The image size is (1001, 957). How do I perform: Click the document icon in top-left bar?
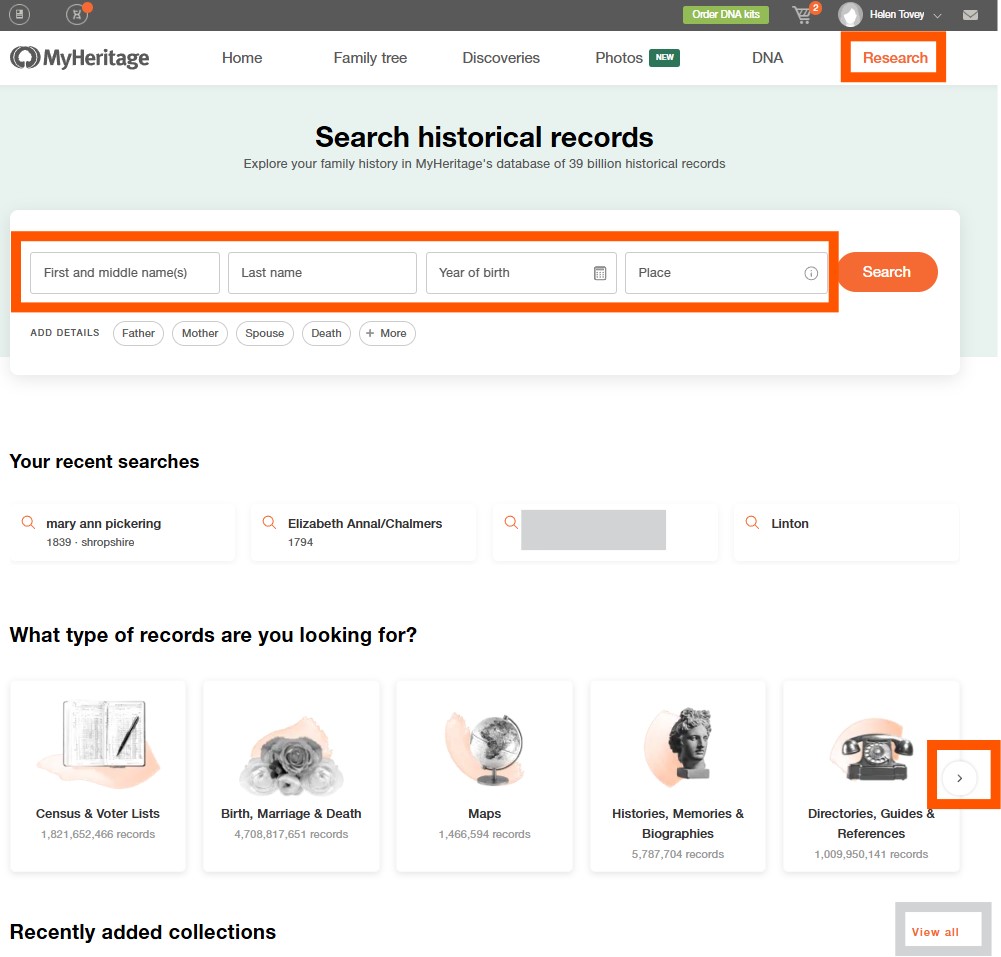[19, 15]
